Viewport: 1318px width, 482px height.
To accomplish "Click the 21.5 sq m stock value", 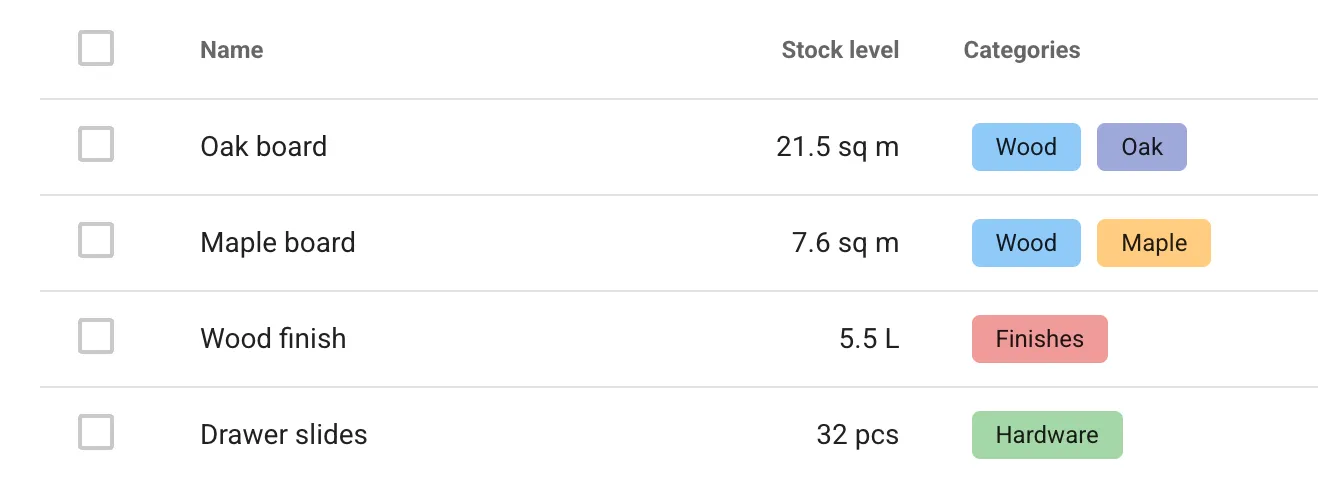I will pos(838,147).
